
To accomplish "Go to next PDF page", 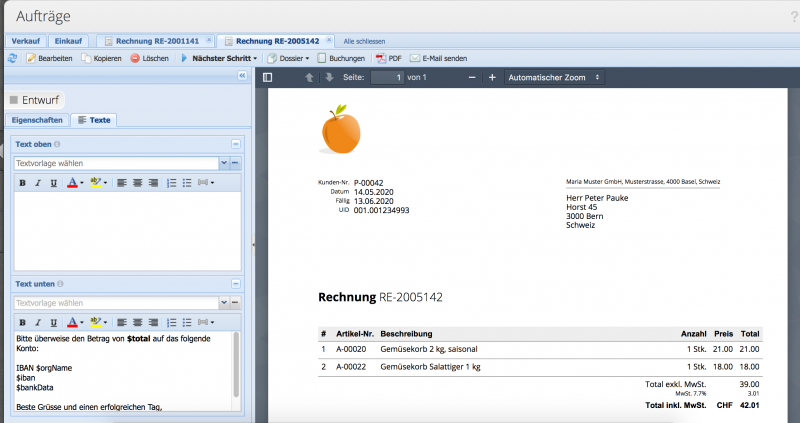I will (329, 78).
